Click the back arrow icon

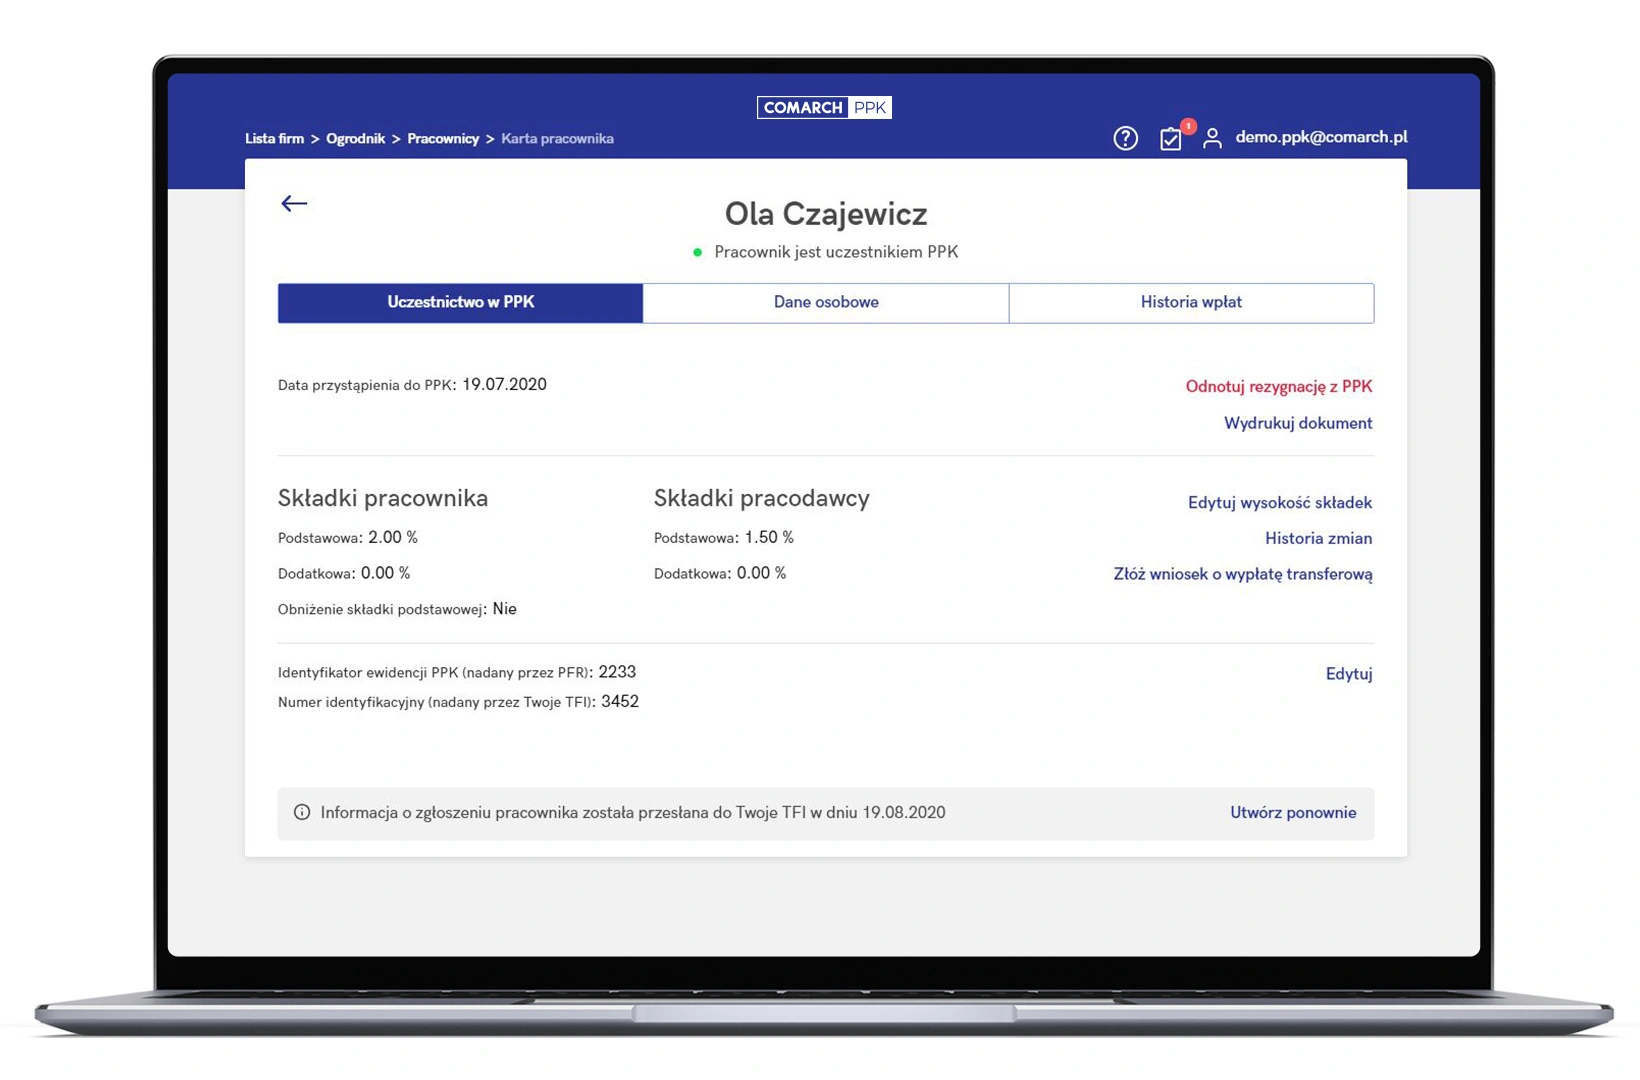pos(294,203)
